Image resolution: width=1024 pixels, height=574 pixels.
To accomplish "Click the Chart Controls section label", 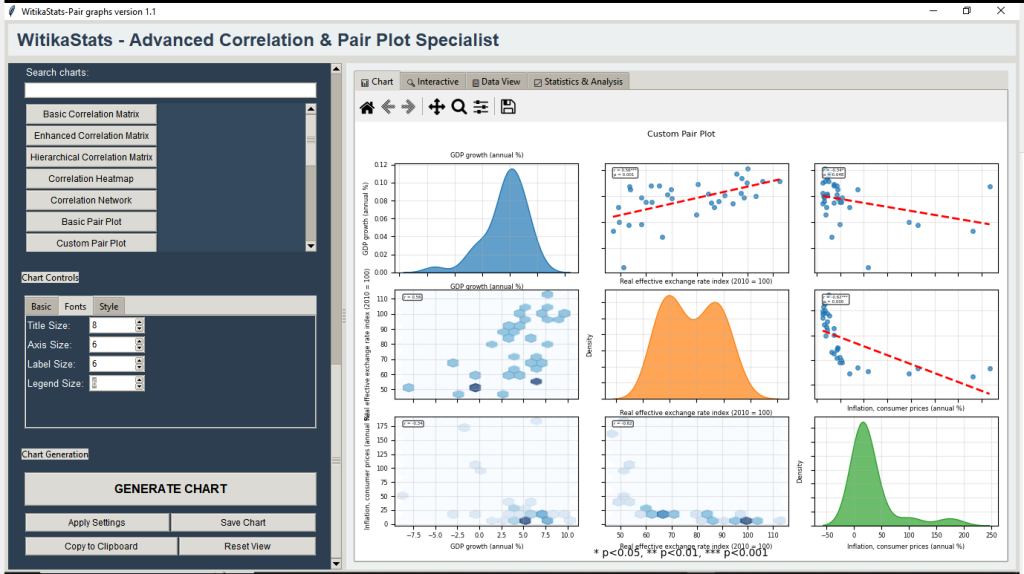I will pyautogui.click(x=50, y=278).
